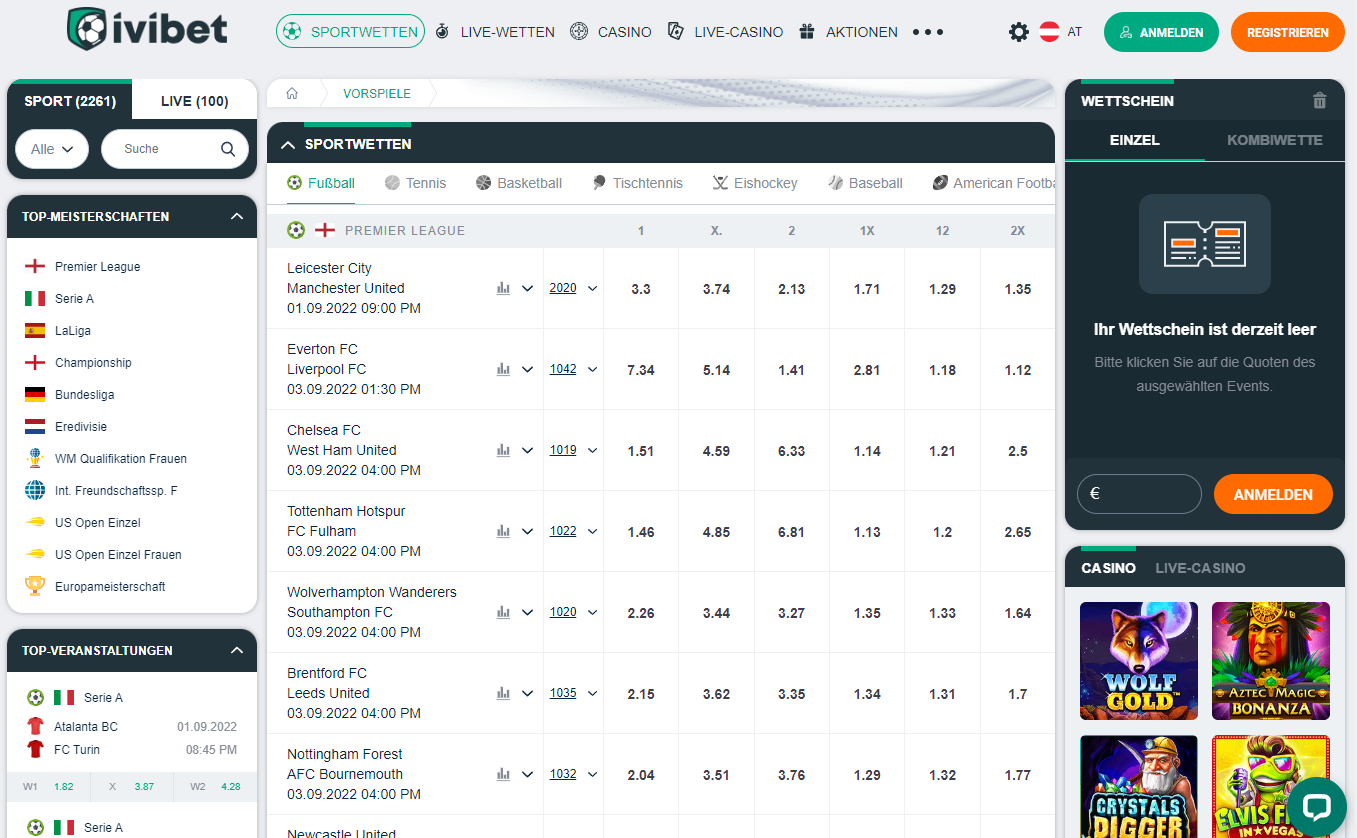Expand additional markets for Everton vs Liverpool
Image resolution: width=1357 pixels, height=838 pixels.
pyautogui.click(x=528, y=368)
